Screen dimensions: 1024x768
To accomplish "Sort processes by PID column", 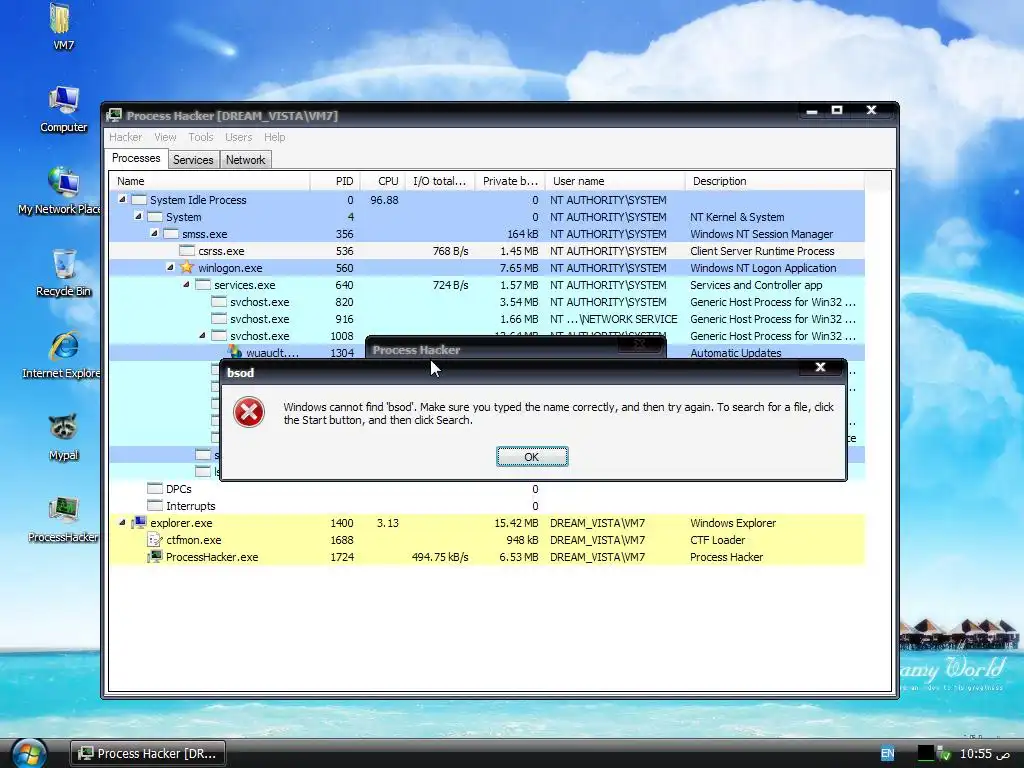I will pyautogui.click(x=334, y=181).
